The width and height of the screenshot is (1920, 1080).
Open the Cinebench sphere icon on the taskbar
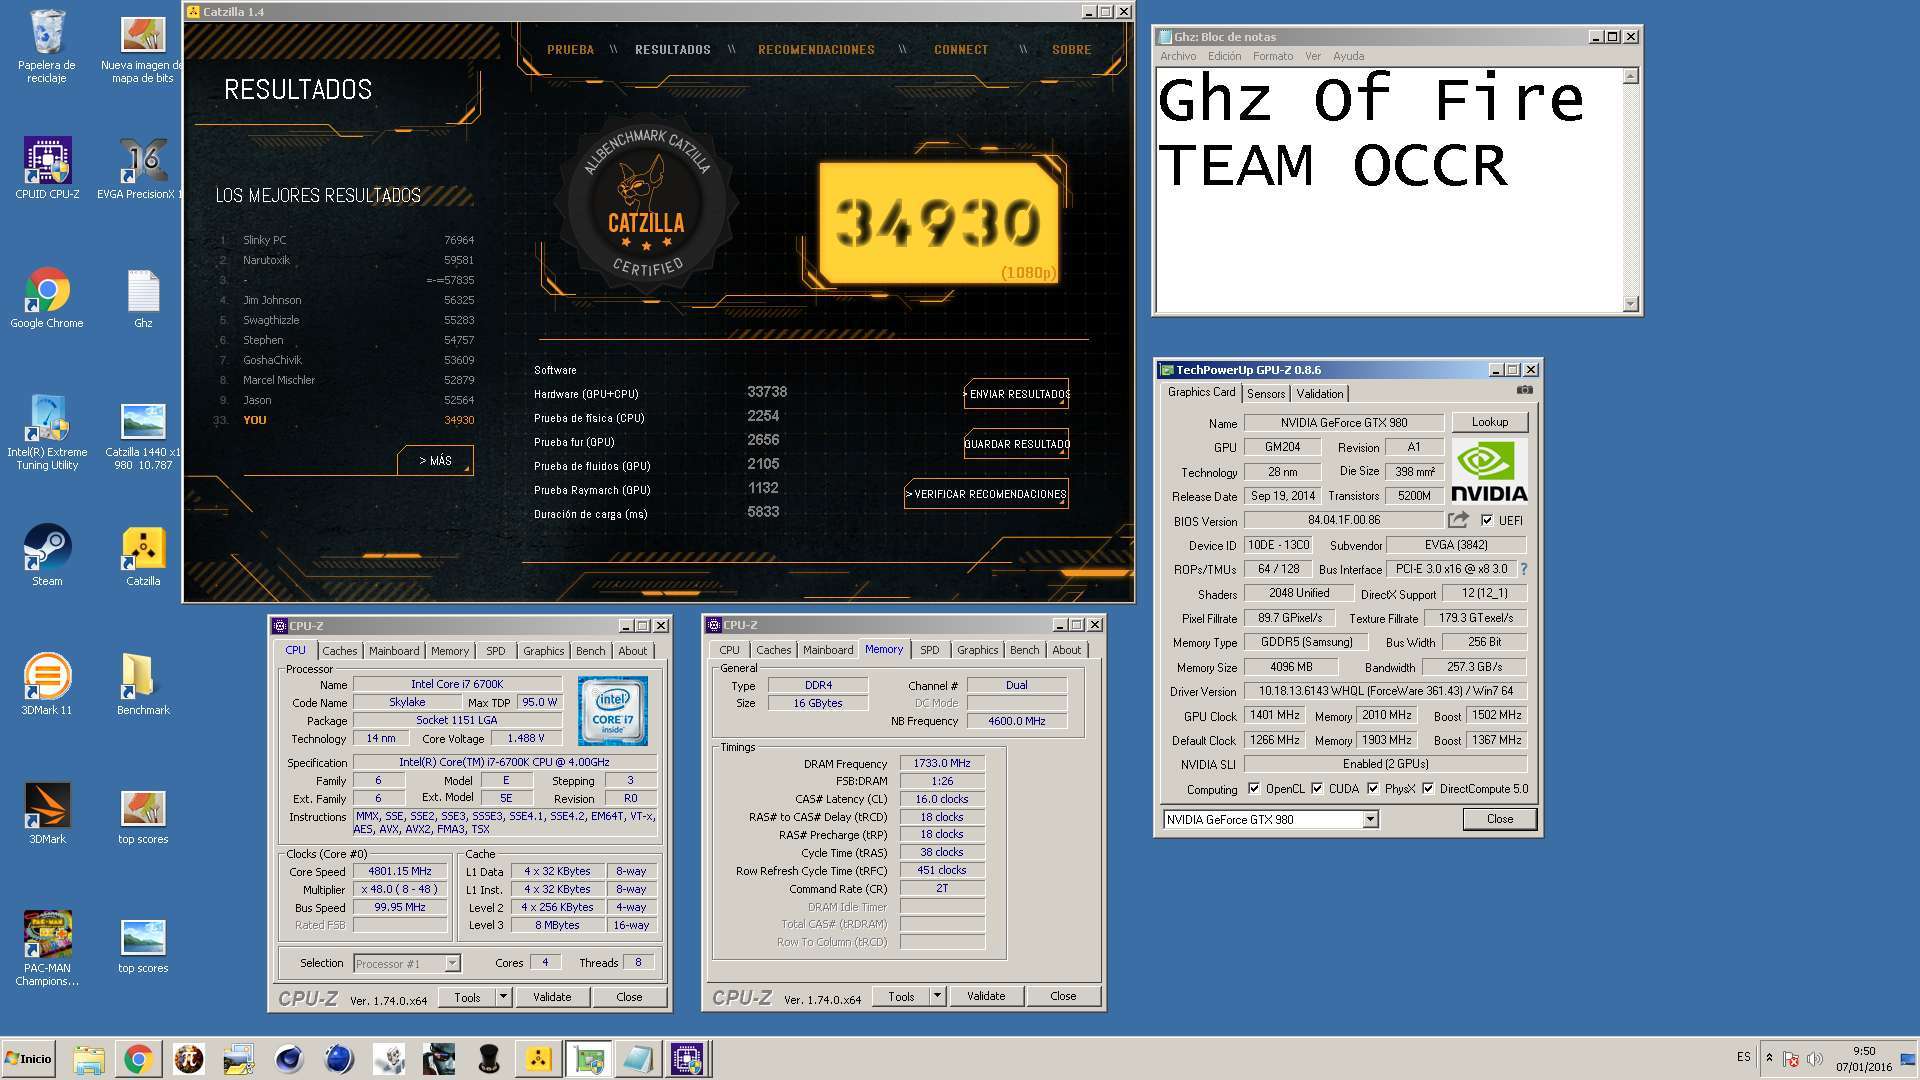[339, 1059]
